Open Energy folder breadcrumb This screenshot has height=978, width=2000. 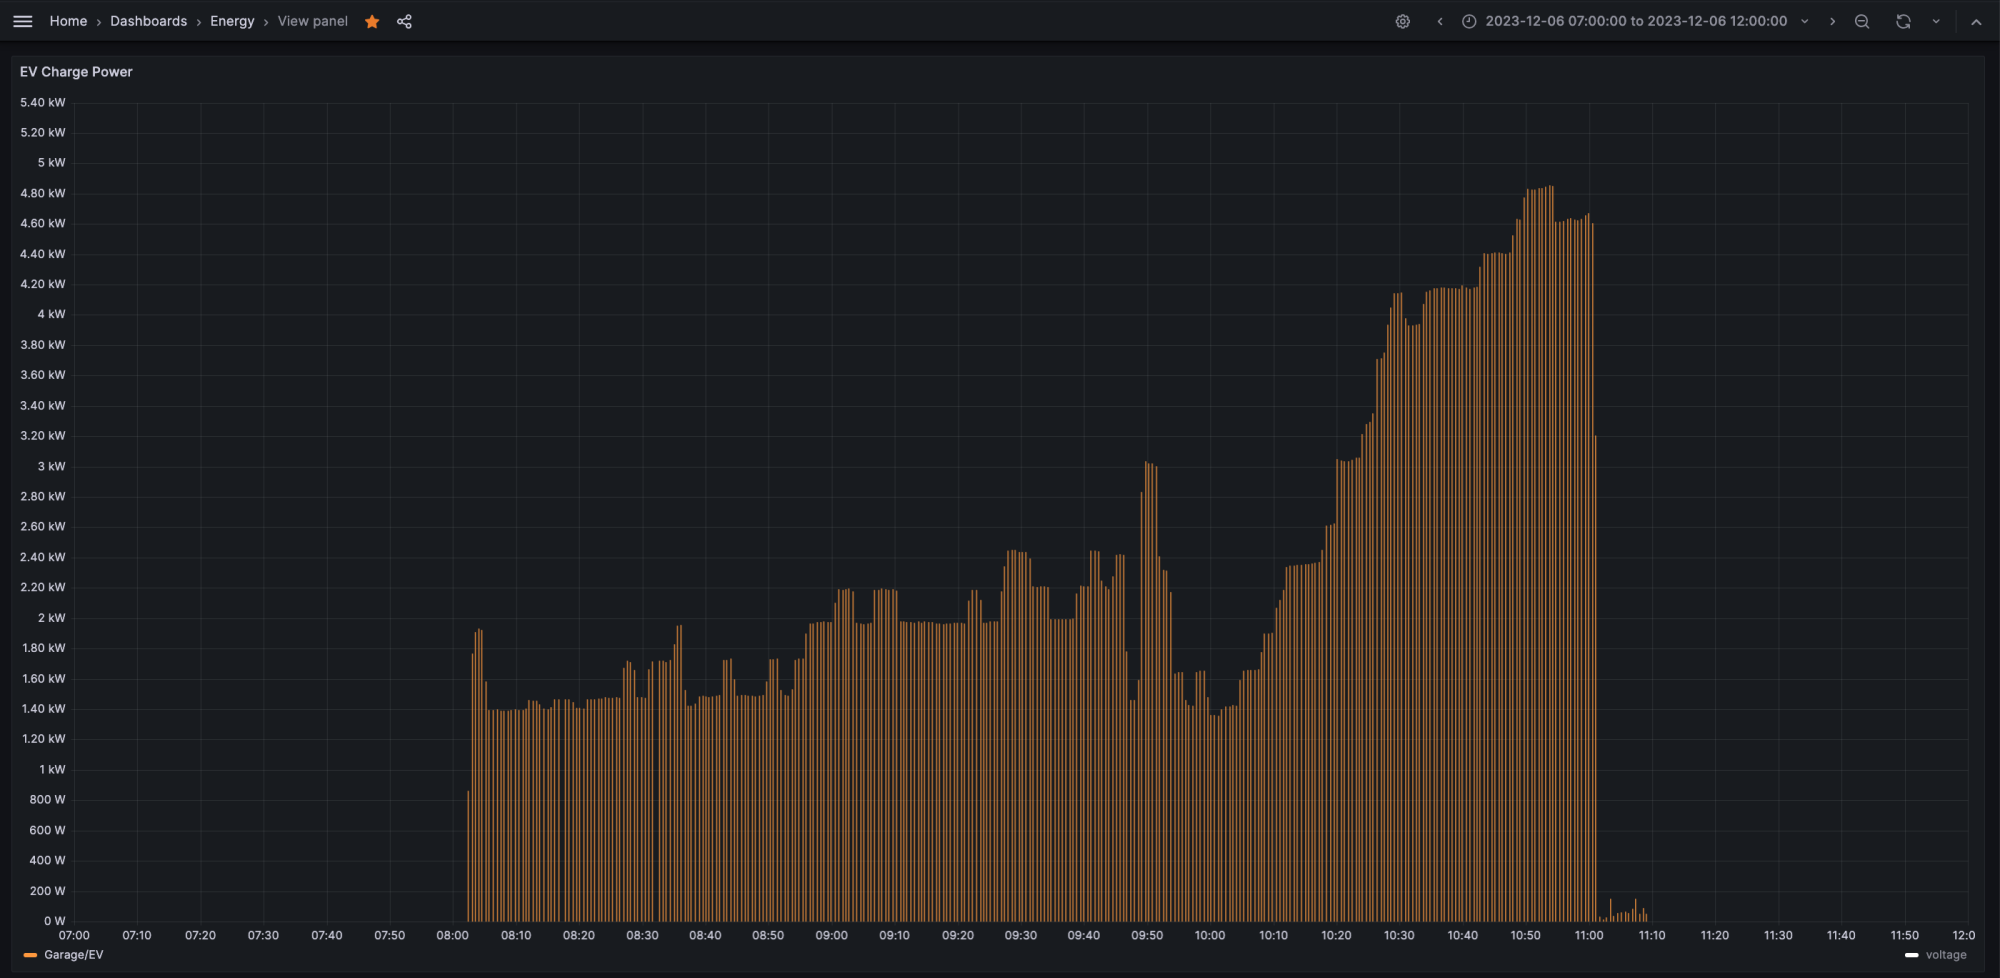click(232, 21)
